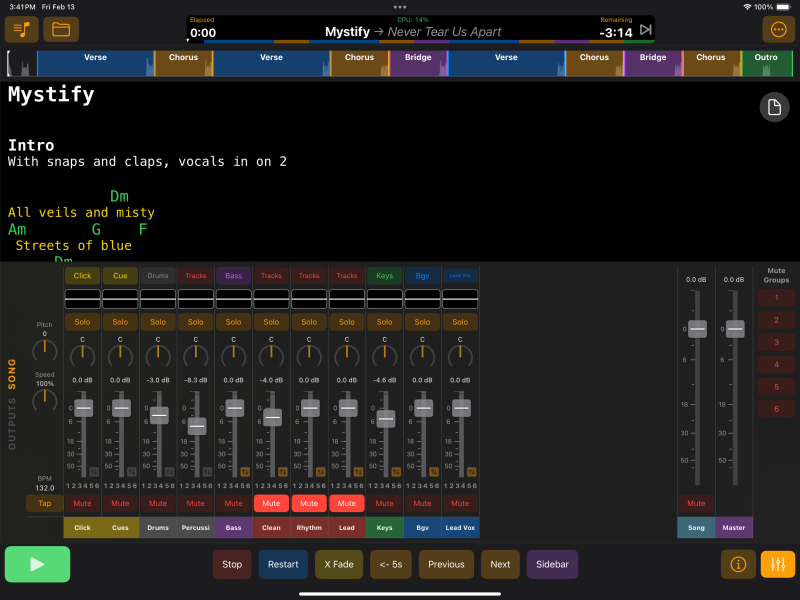Click the Master channel fader handle
Screen dimensions: 800x600
coord(735,329)
